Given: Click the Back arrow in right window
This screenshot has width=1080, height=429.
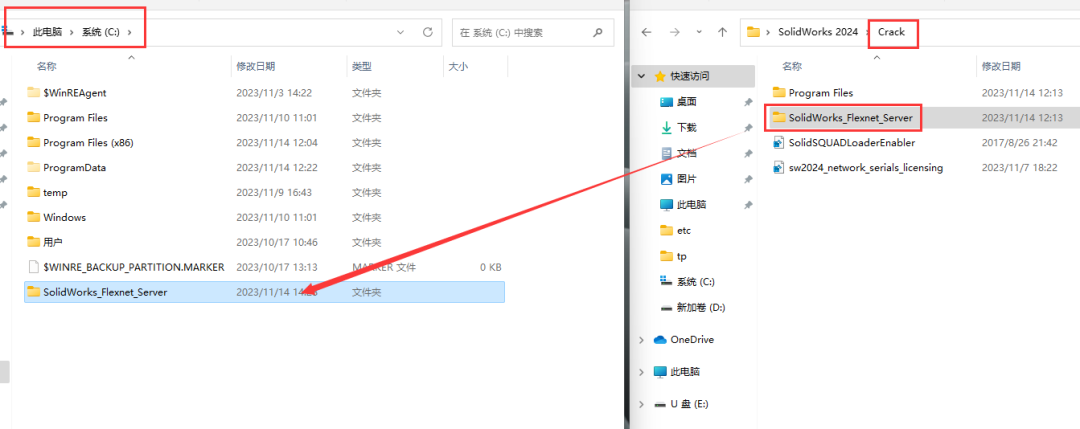Looking at the screenshot, I should [x=647, y=32].
